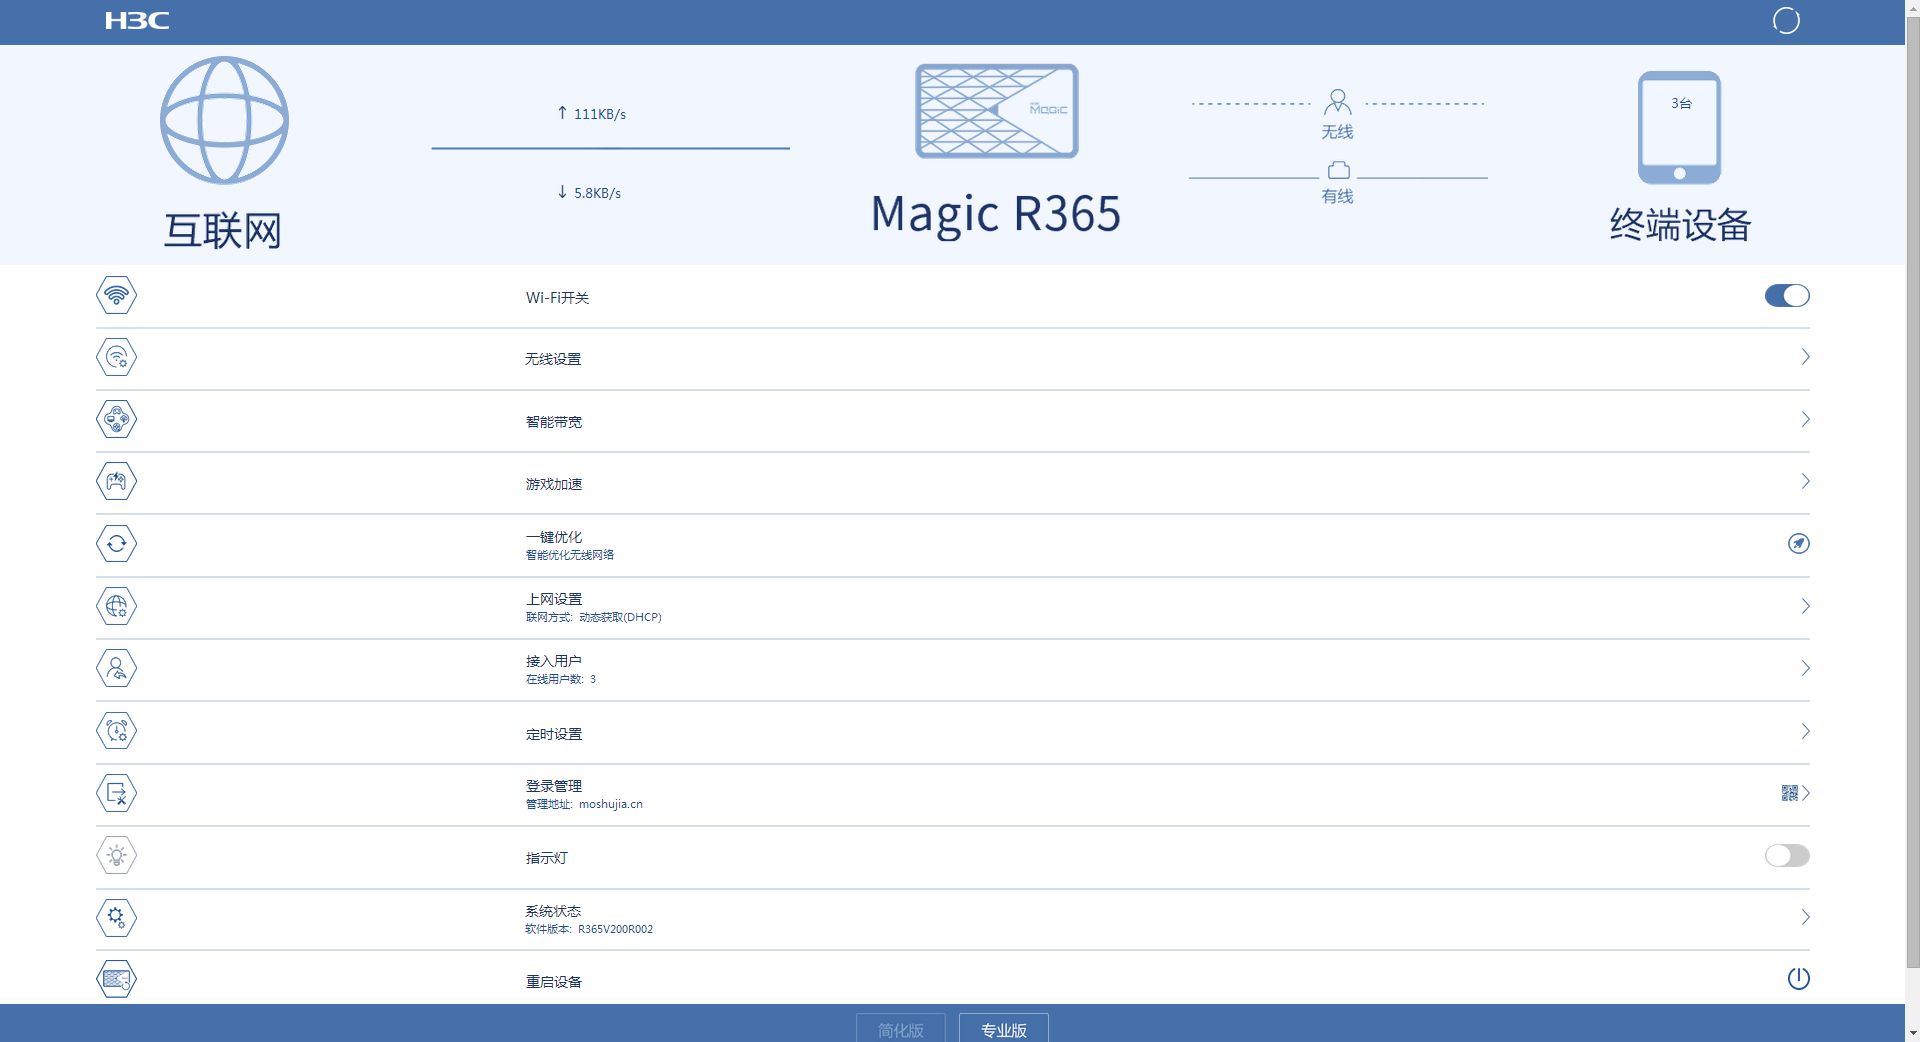The image size is (1920, 1042).
Task: Click the internet settings globe icon
Action: (116, 606)
